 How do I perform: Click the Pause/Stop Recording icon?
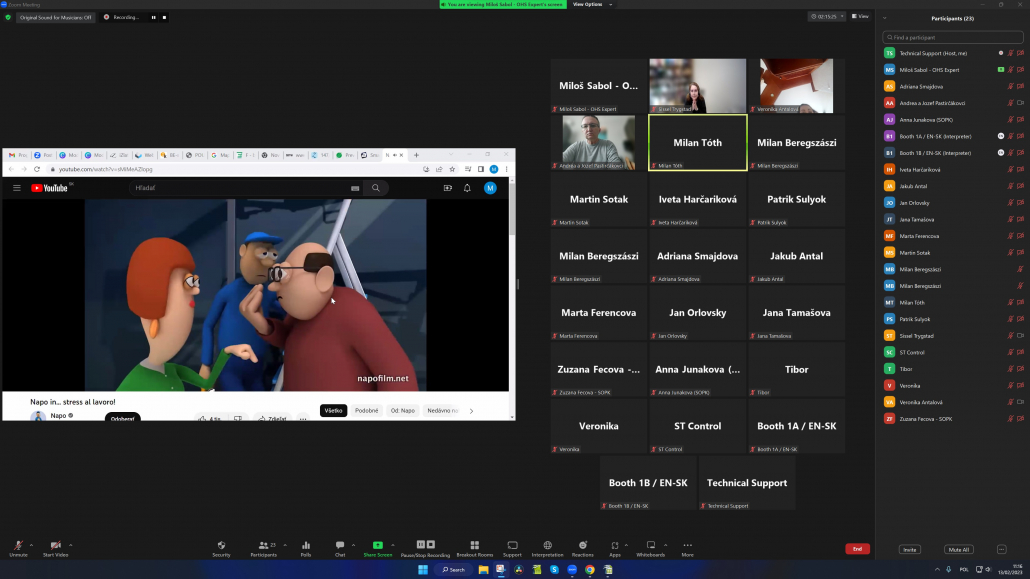point(425,546)
